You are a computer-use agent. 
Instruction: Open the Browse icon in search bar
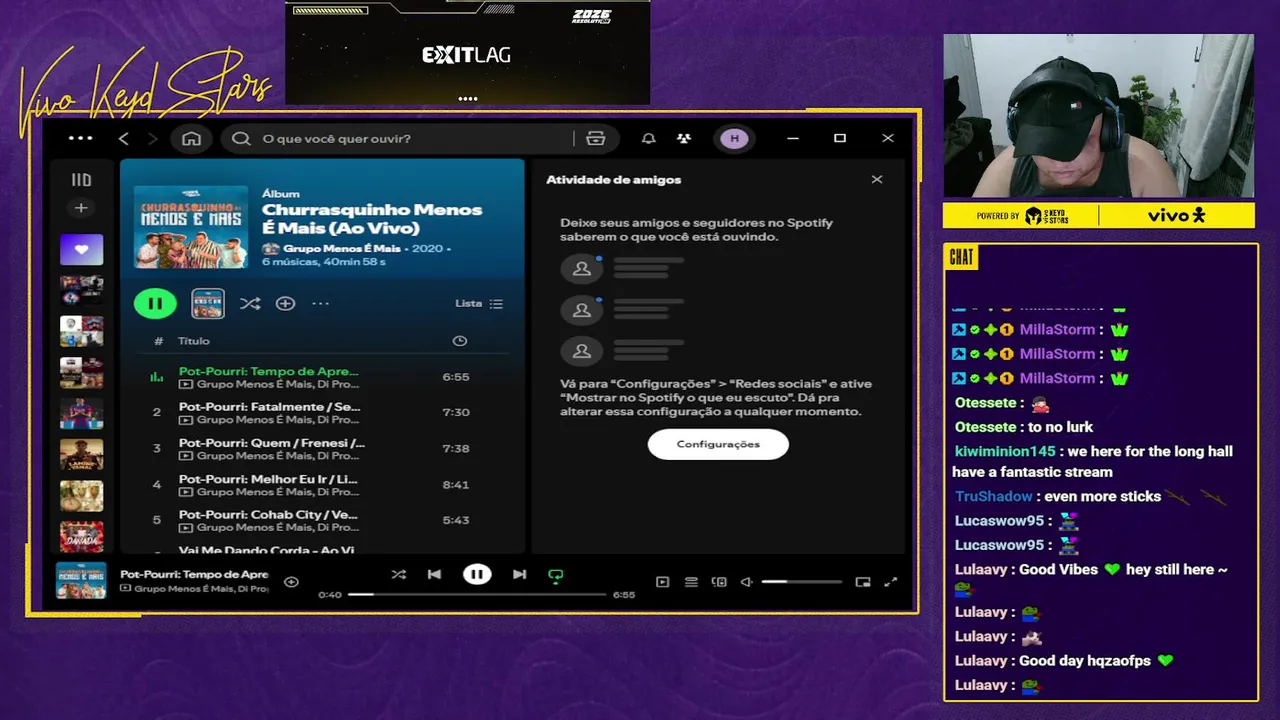tap(596, 138)
